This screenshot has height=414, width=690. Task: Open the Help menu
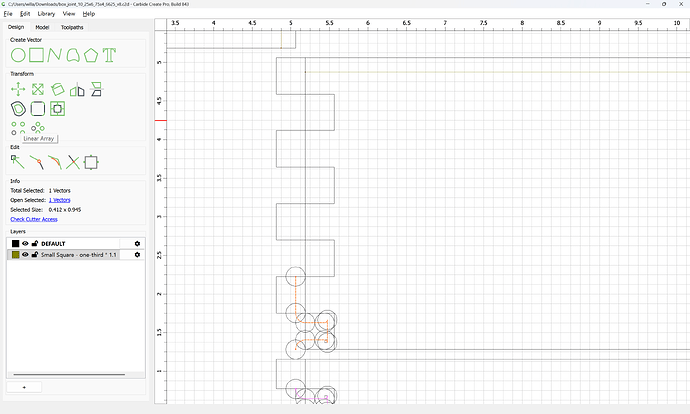88,14
